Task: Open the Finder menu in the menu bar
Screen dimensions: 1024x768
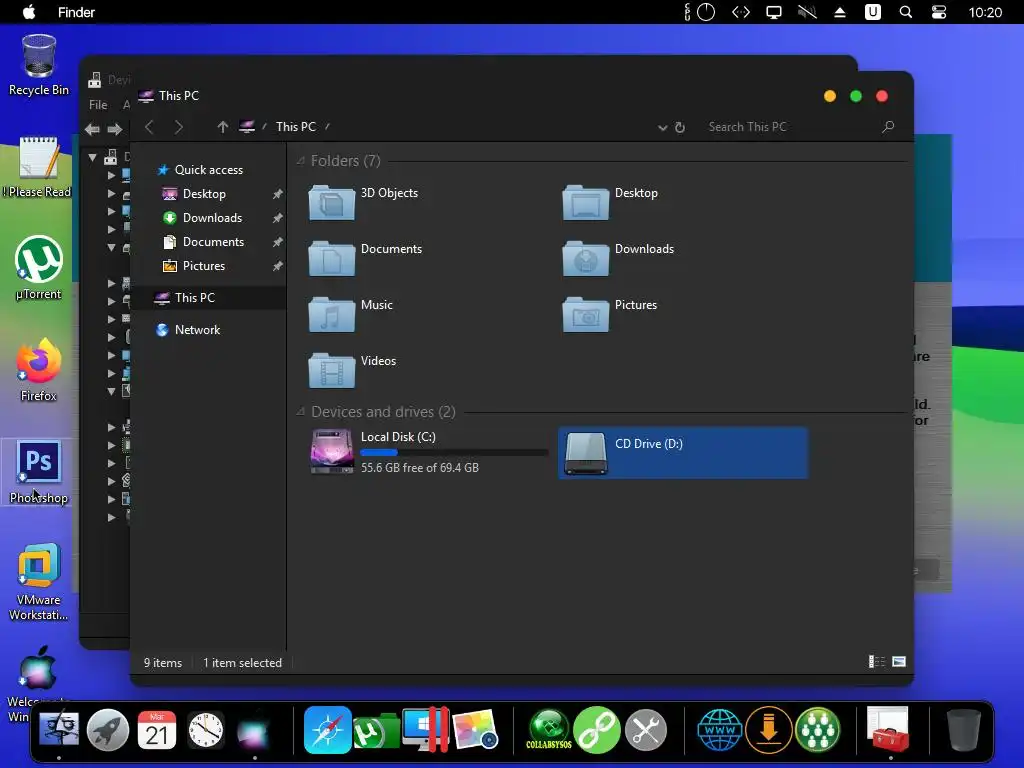Action: coord(76,12)
